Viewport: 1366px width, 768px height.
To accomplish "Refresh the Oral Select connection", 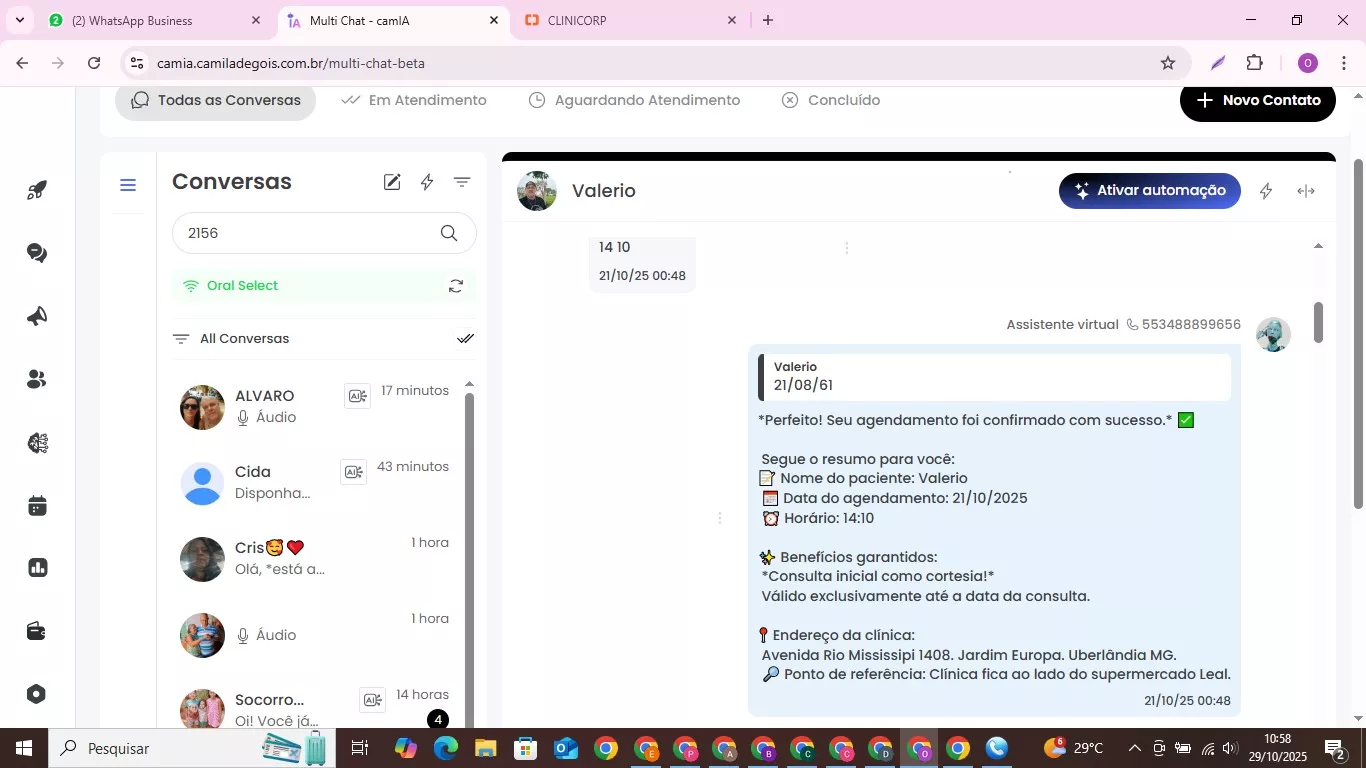I will point(456,286).
